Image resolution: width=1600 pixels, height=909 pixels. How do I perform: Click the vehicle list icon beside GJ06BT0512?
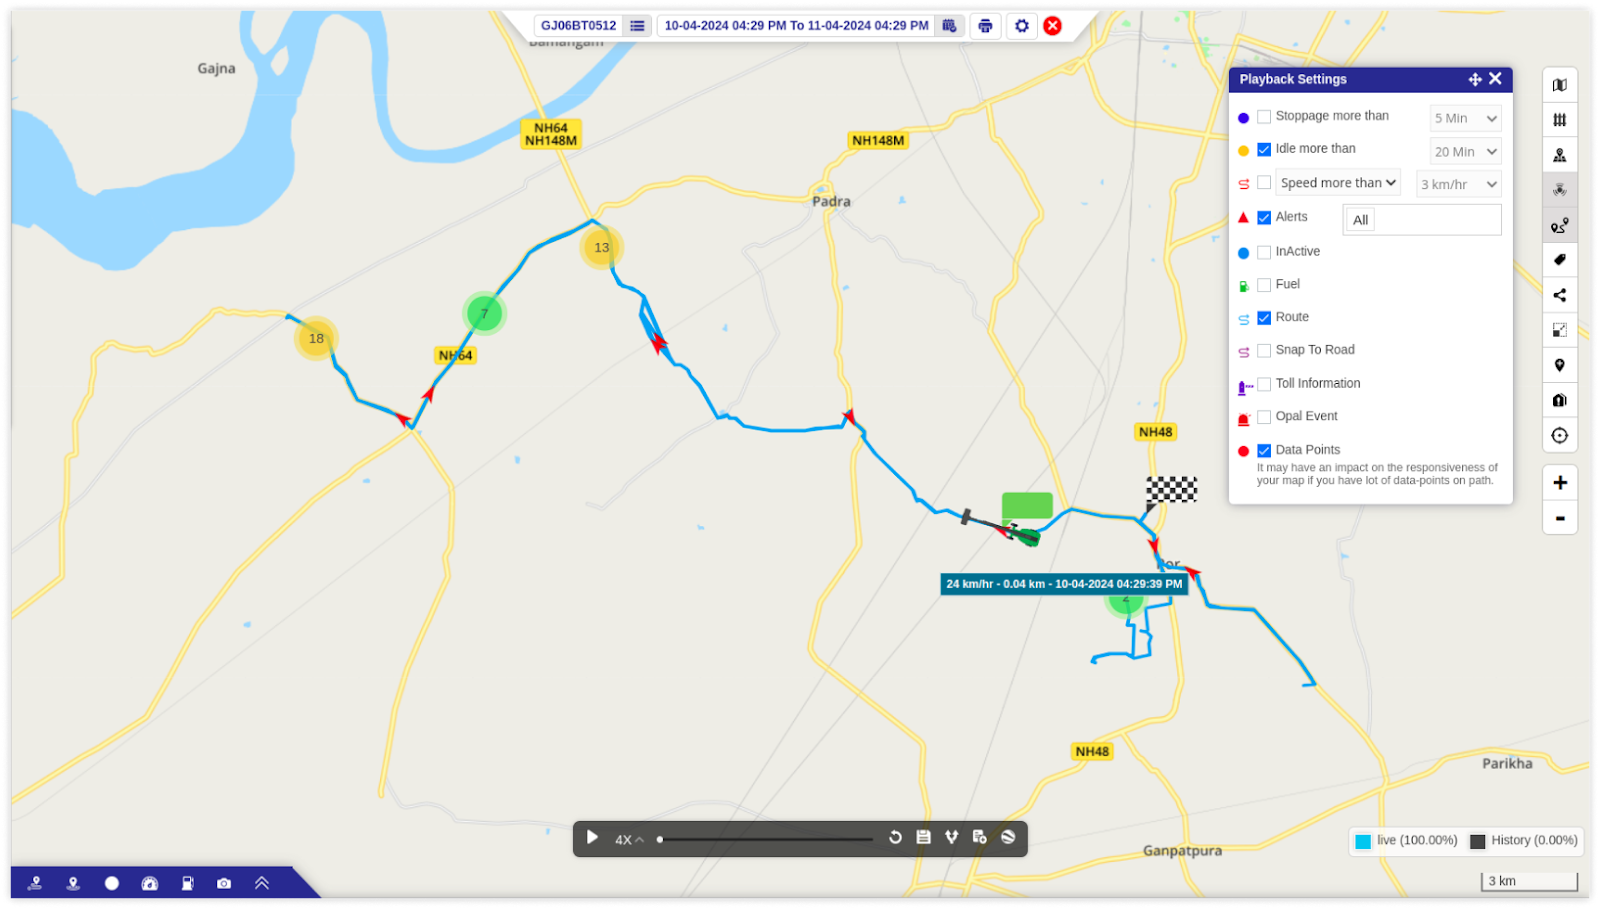coord(637,26)
